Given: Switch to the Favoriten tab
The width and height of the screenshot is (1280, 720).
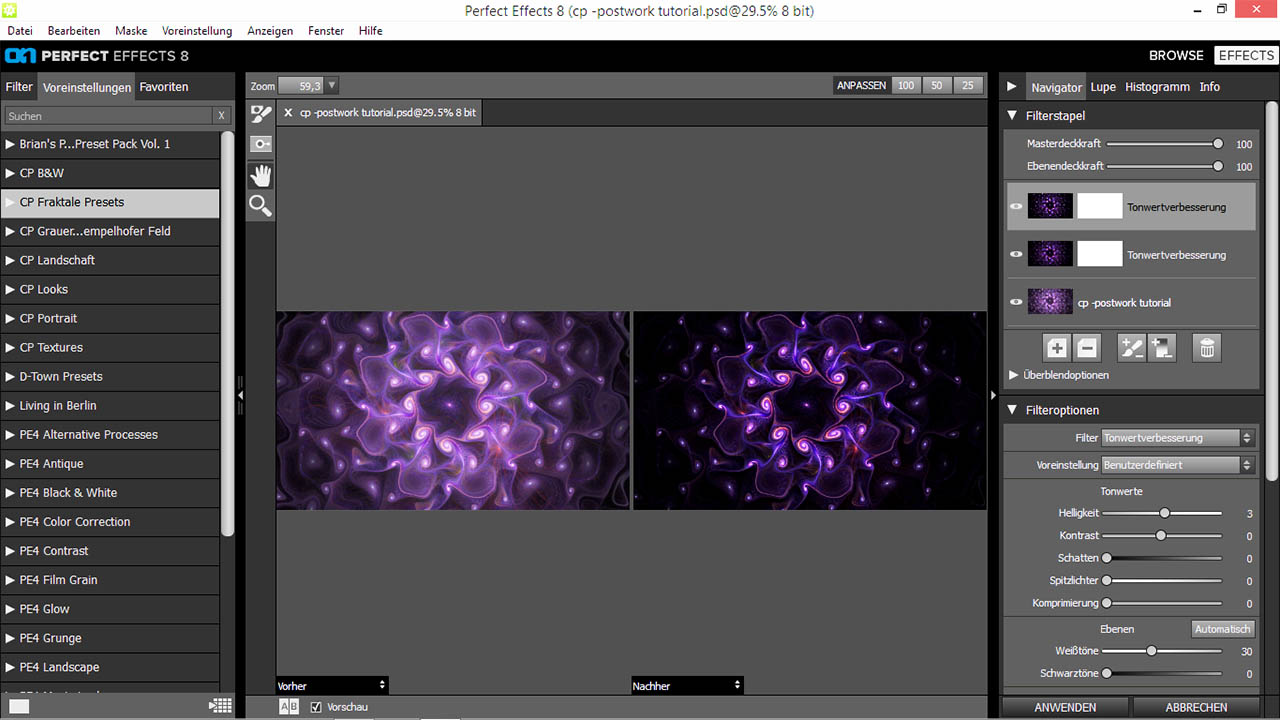Looking at the screenshot, I should 164,87.
